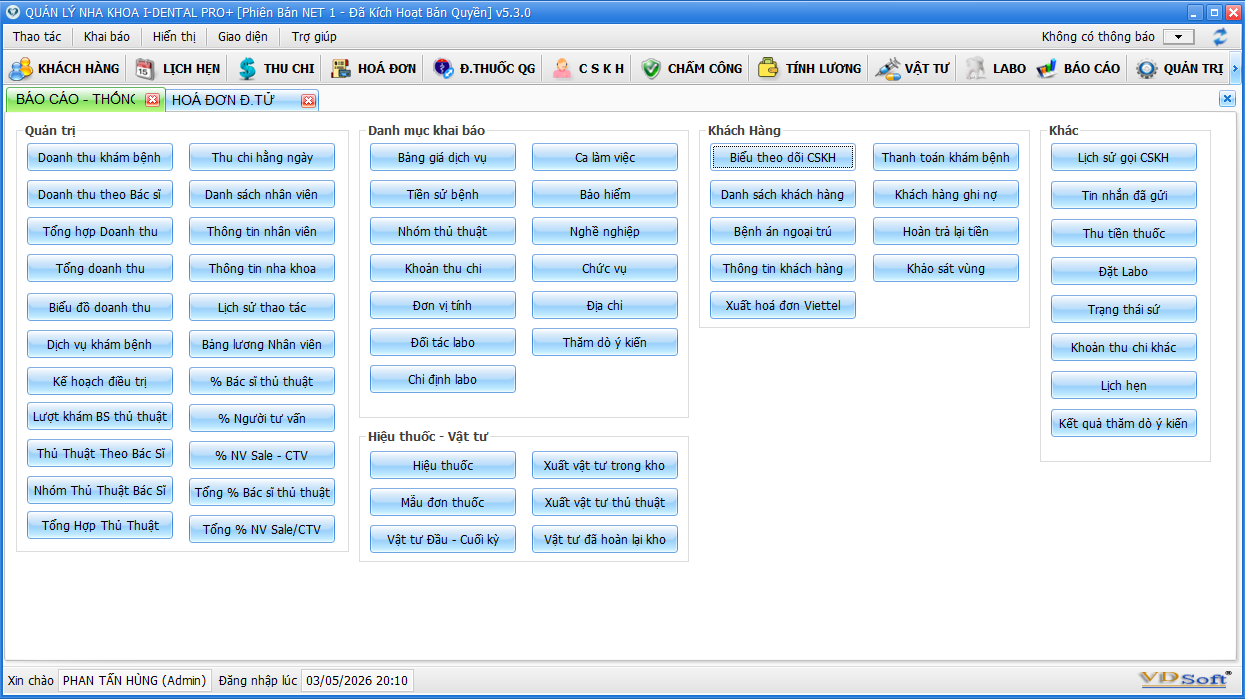Open the QUẢN TRỊ gear icon

tap(1147, 69)
